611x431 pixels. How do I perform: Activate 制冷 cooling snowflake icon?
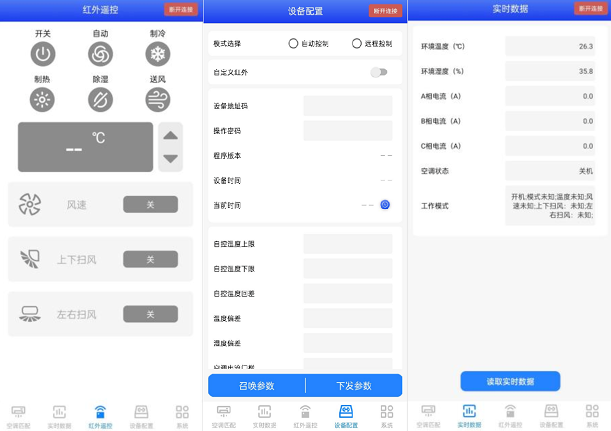158,54
